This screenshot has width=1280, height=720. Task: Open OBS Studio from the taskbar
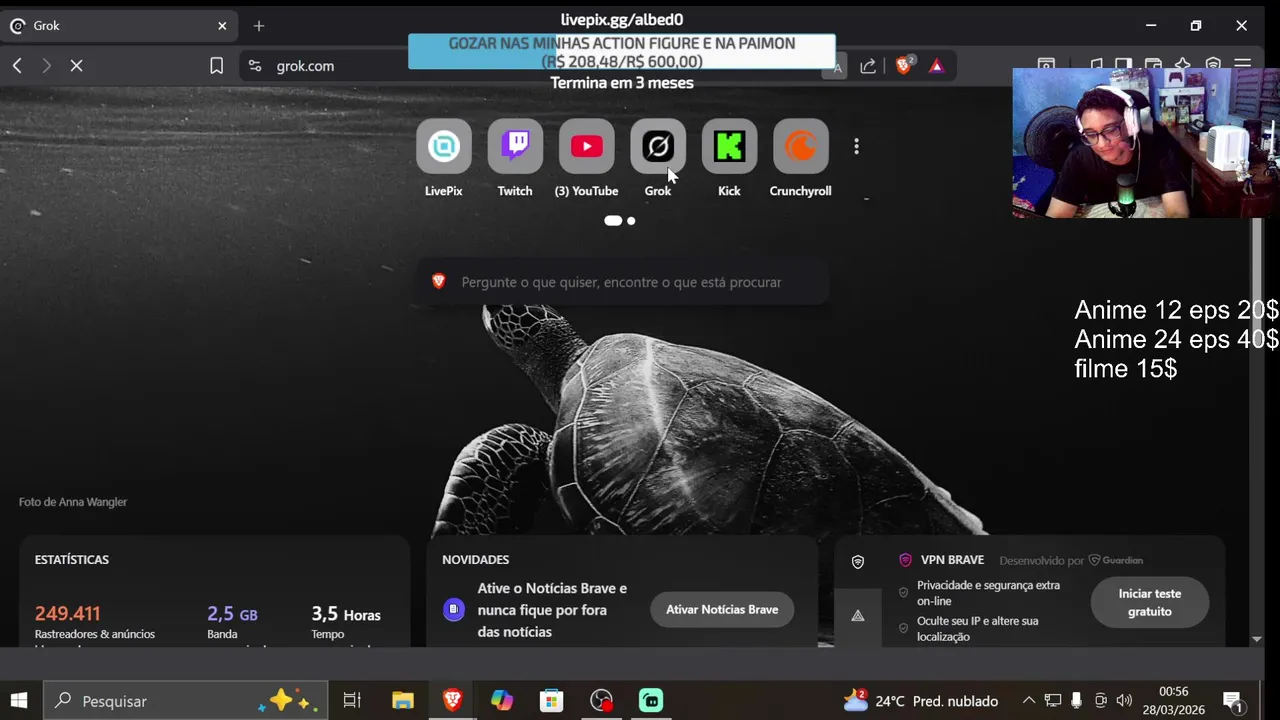pyautogui.click(x=601, y=701)
